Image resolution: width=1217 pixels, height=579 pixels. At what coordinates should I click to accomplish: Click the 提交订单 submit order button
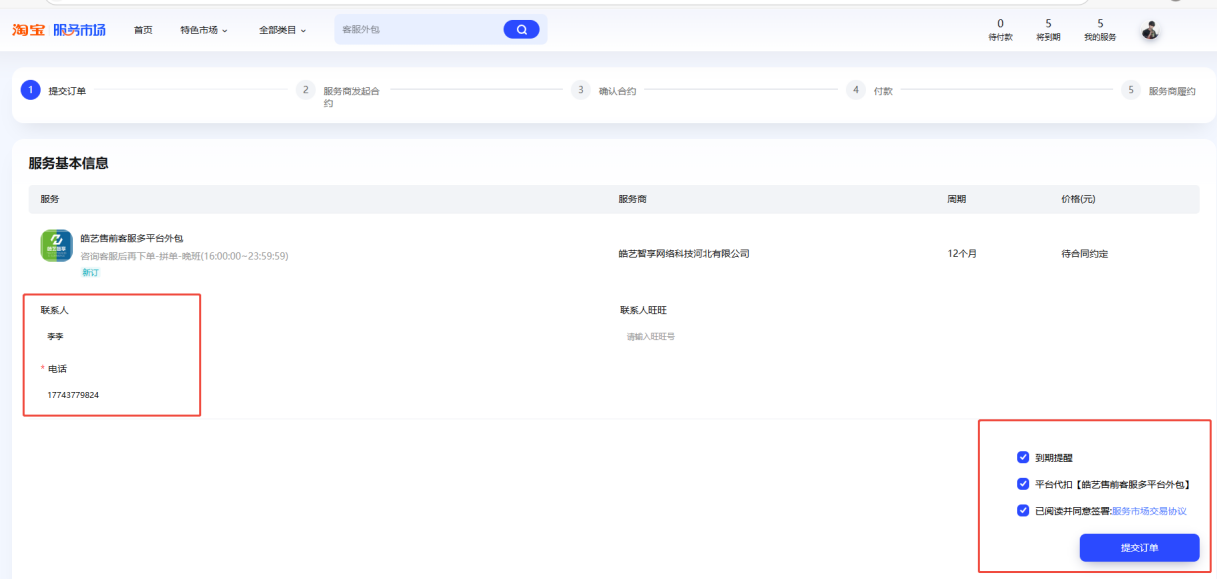point(1139,547)
